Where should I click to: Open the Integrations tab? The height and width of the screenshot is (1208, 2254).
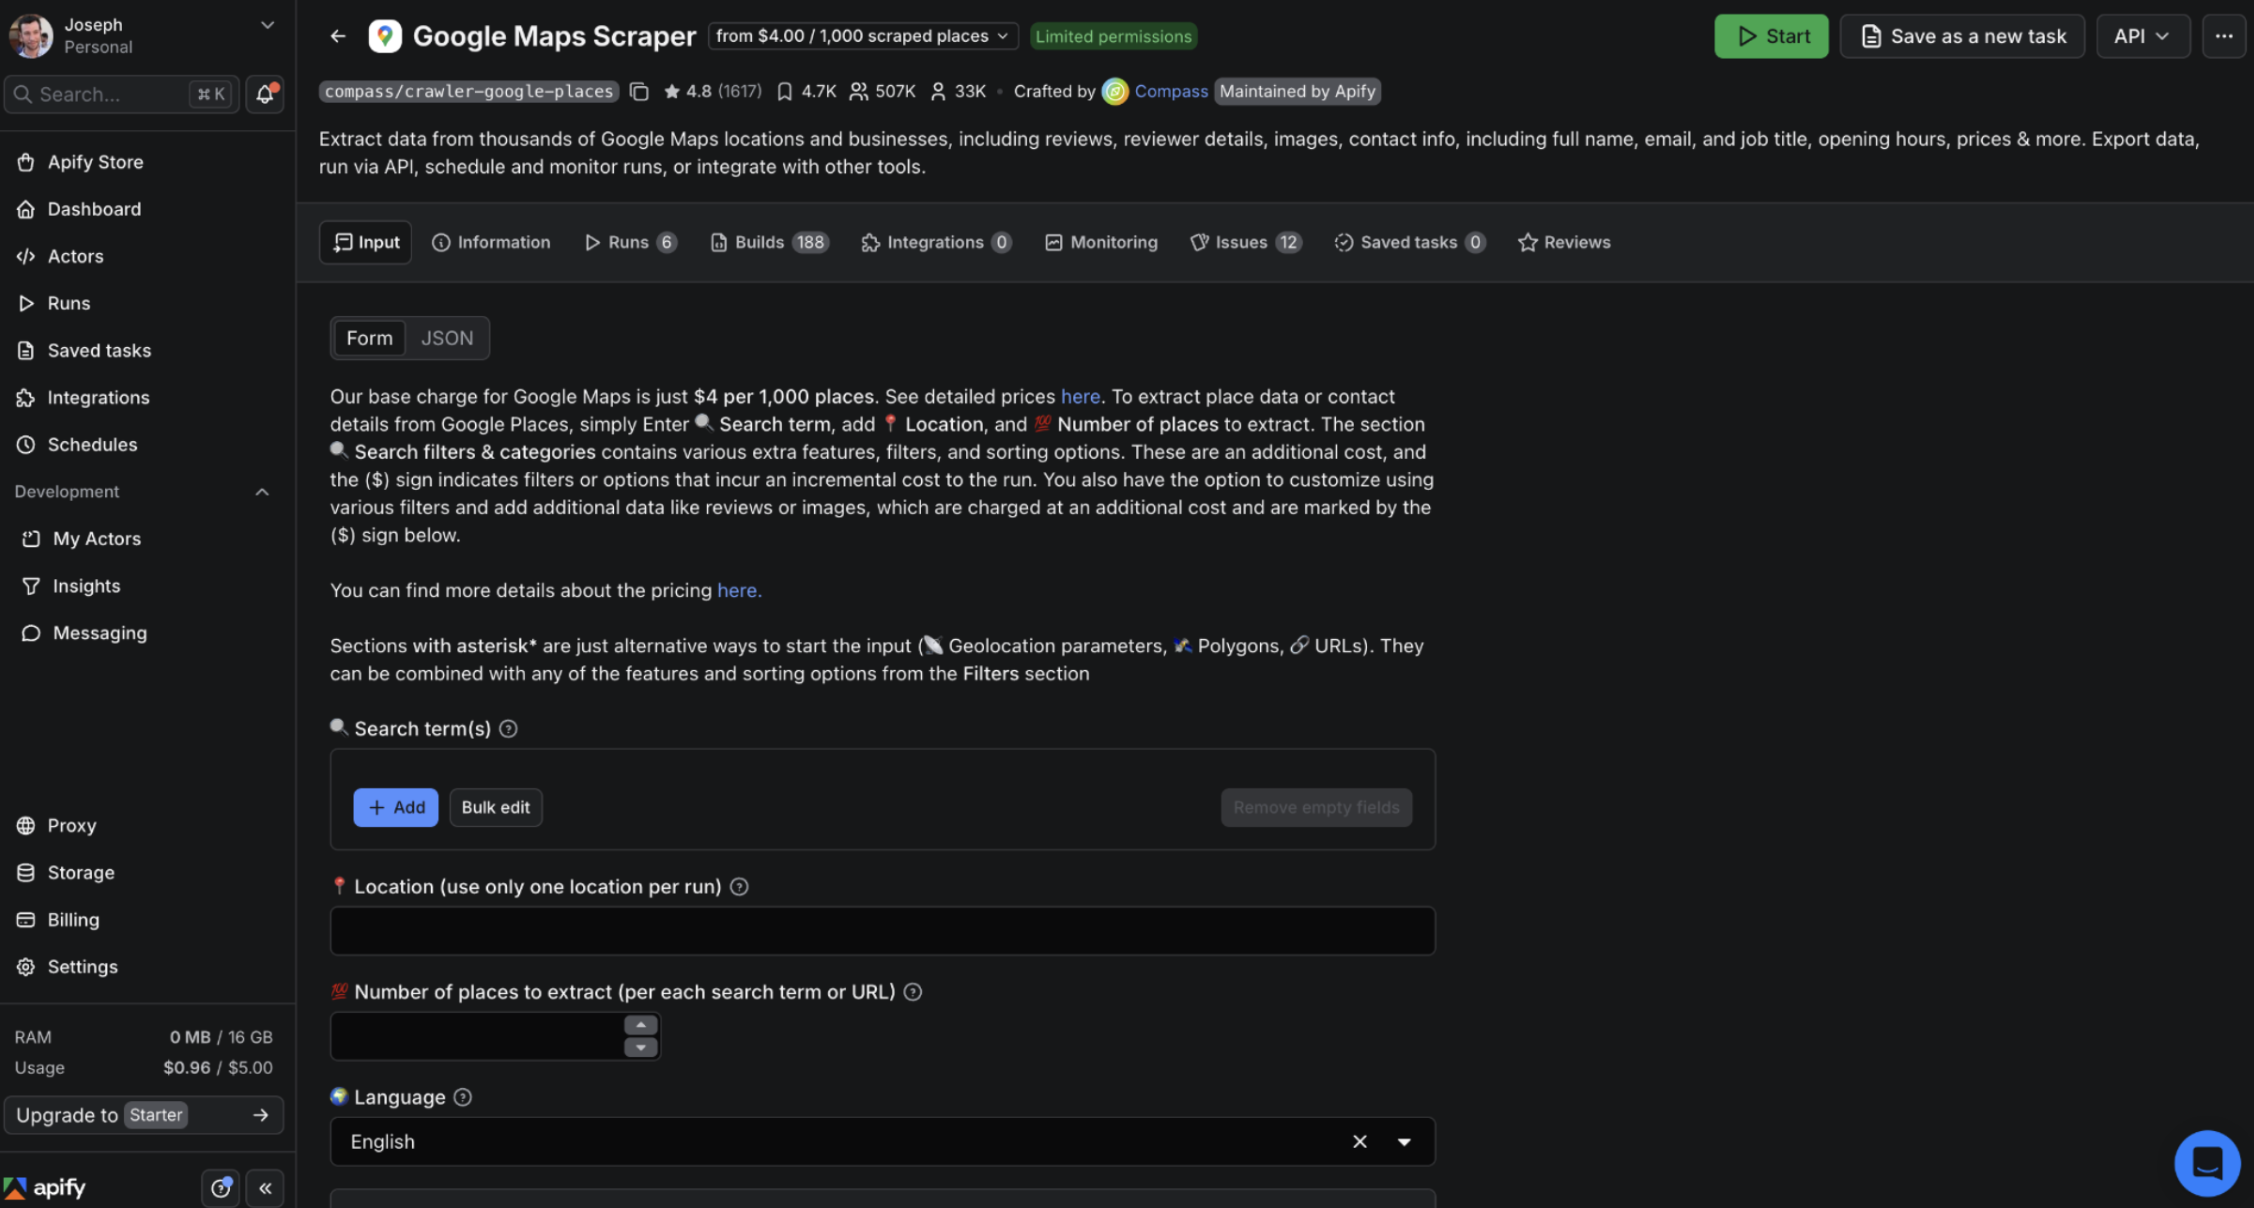[936, 242]
